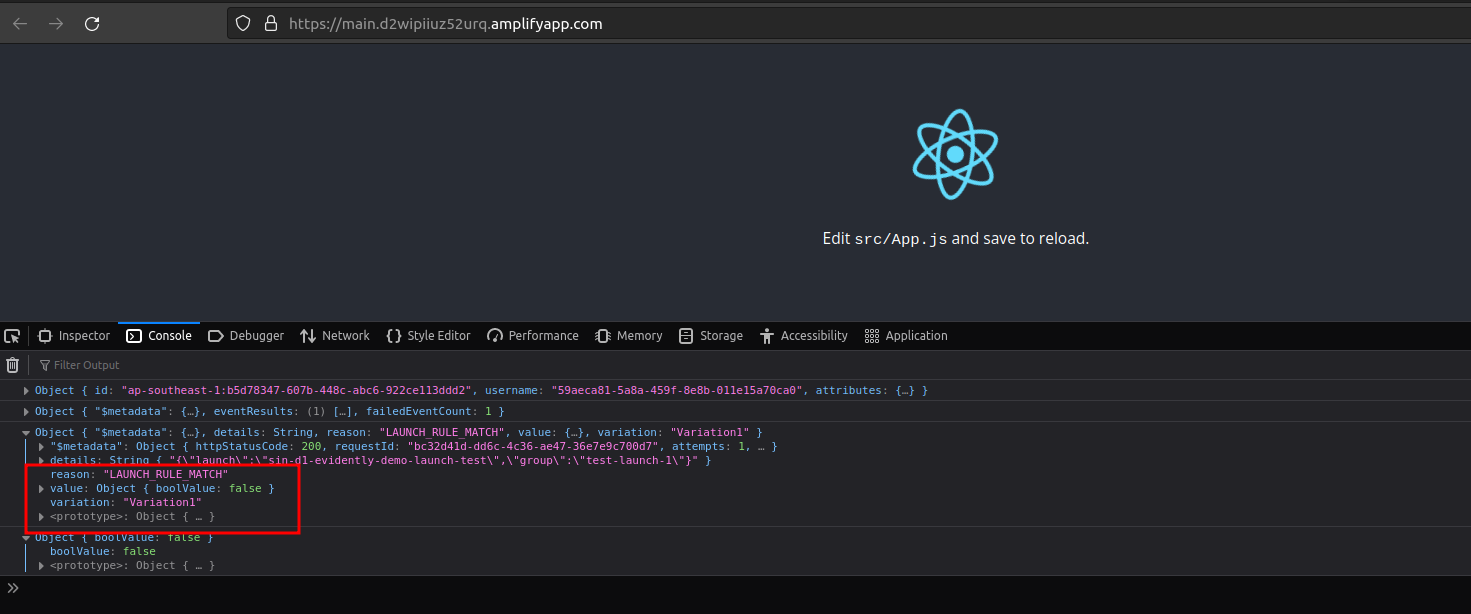Expand the value Object boolValue entry

tap(41, 488)
